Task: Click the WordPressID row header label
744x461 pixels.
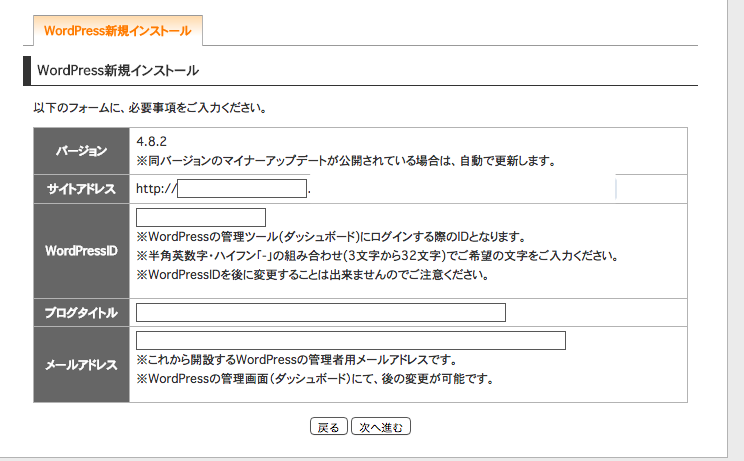Action: [82, 251]
